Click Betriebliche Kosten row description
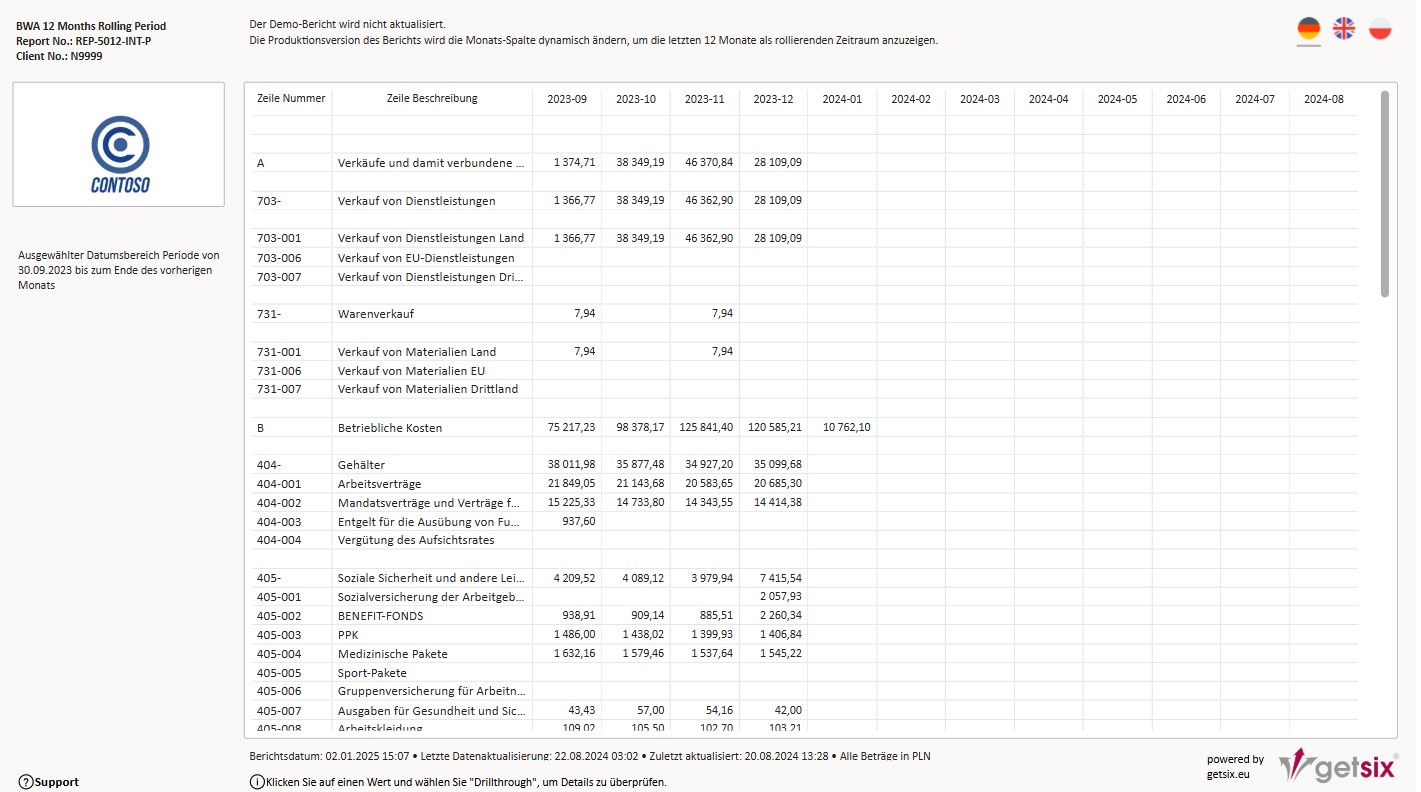The image size is (1421, 792). tap(390, 428)
